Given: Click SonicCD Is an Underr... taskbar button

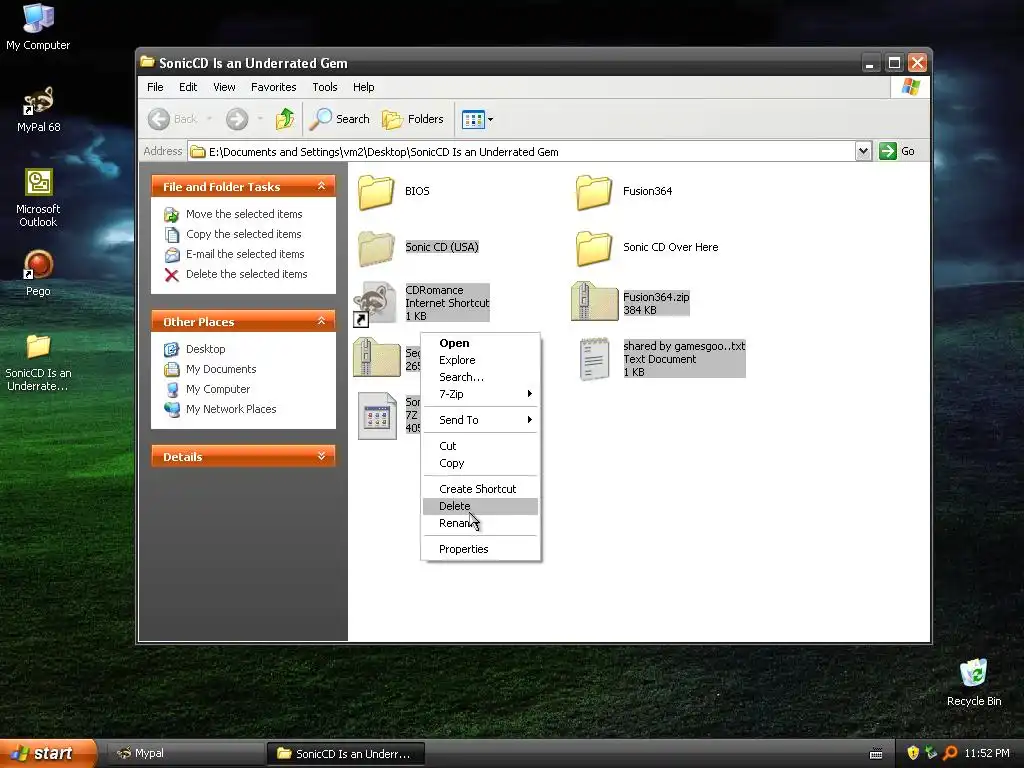Looking at the screenshot, I should pos(345,754).
